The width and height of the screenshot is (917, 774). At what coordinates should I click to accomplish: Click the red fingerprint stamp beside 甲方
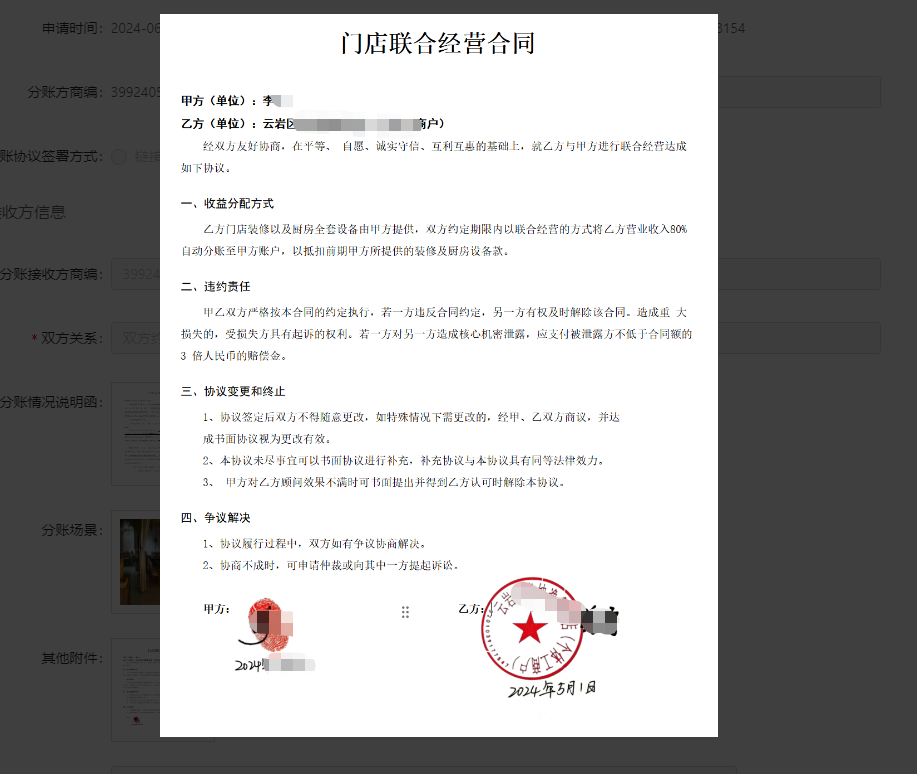263,625
